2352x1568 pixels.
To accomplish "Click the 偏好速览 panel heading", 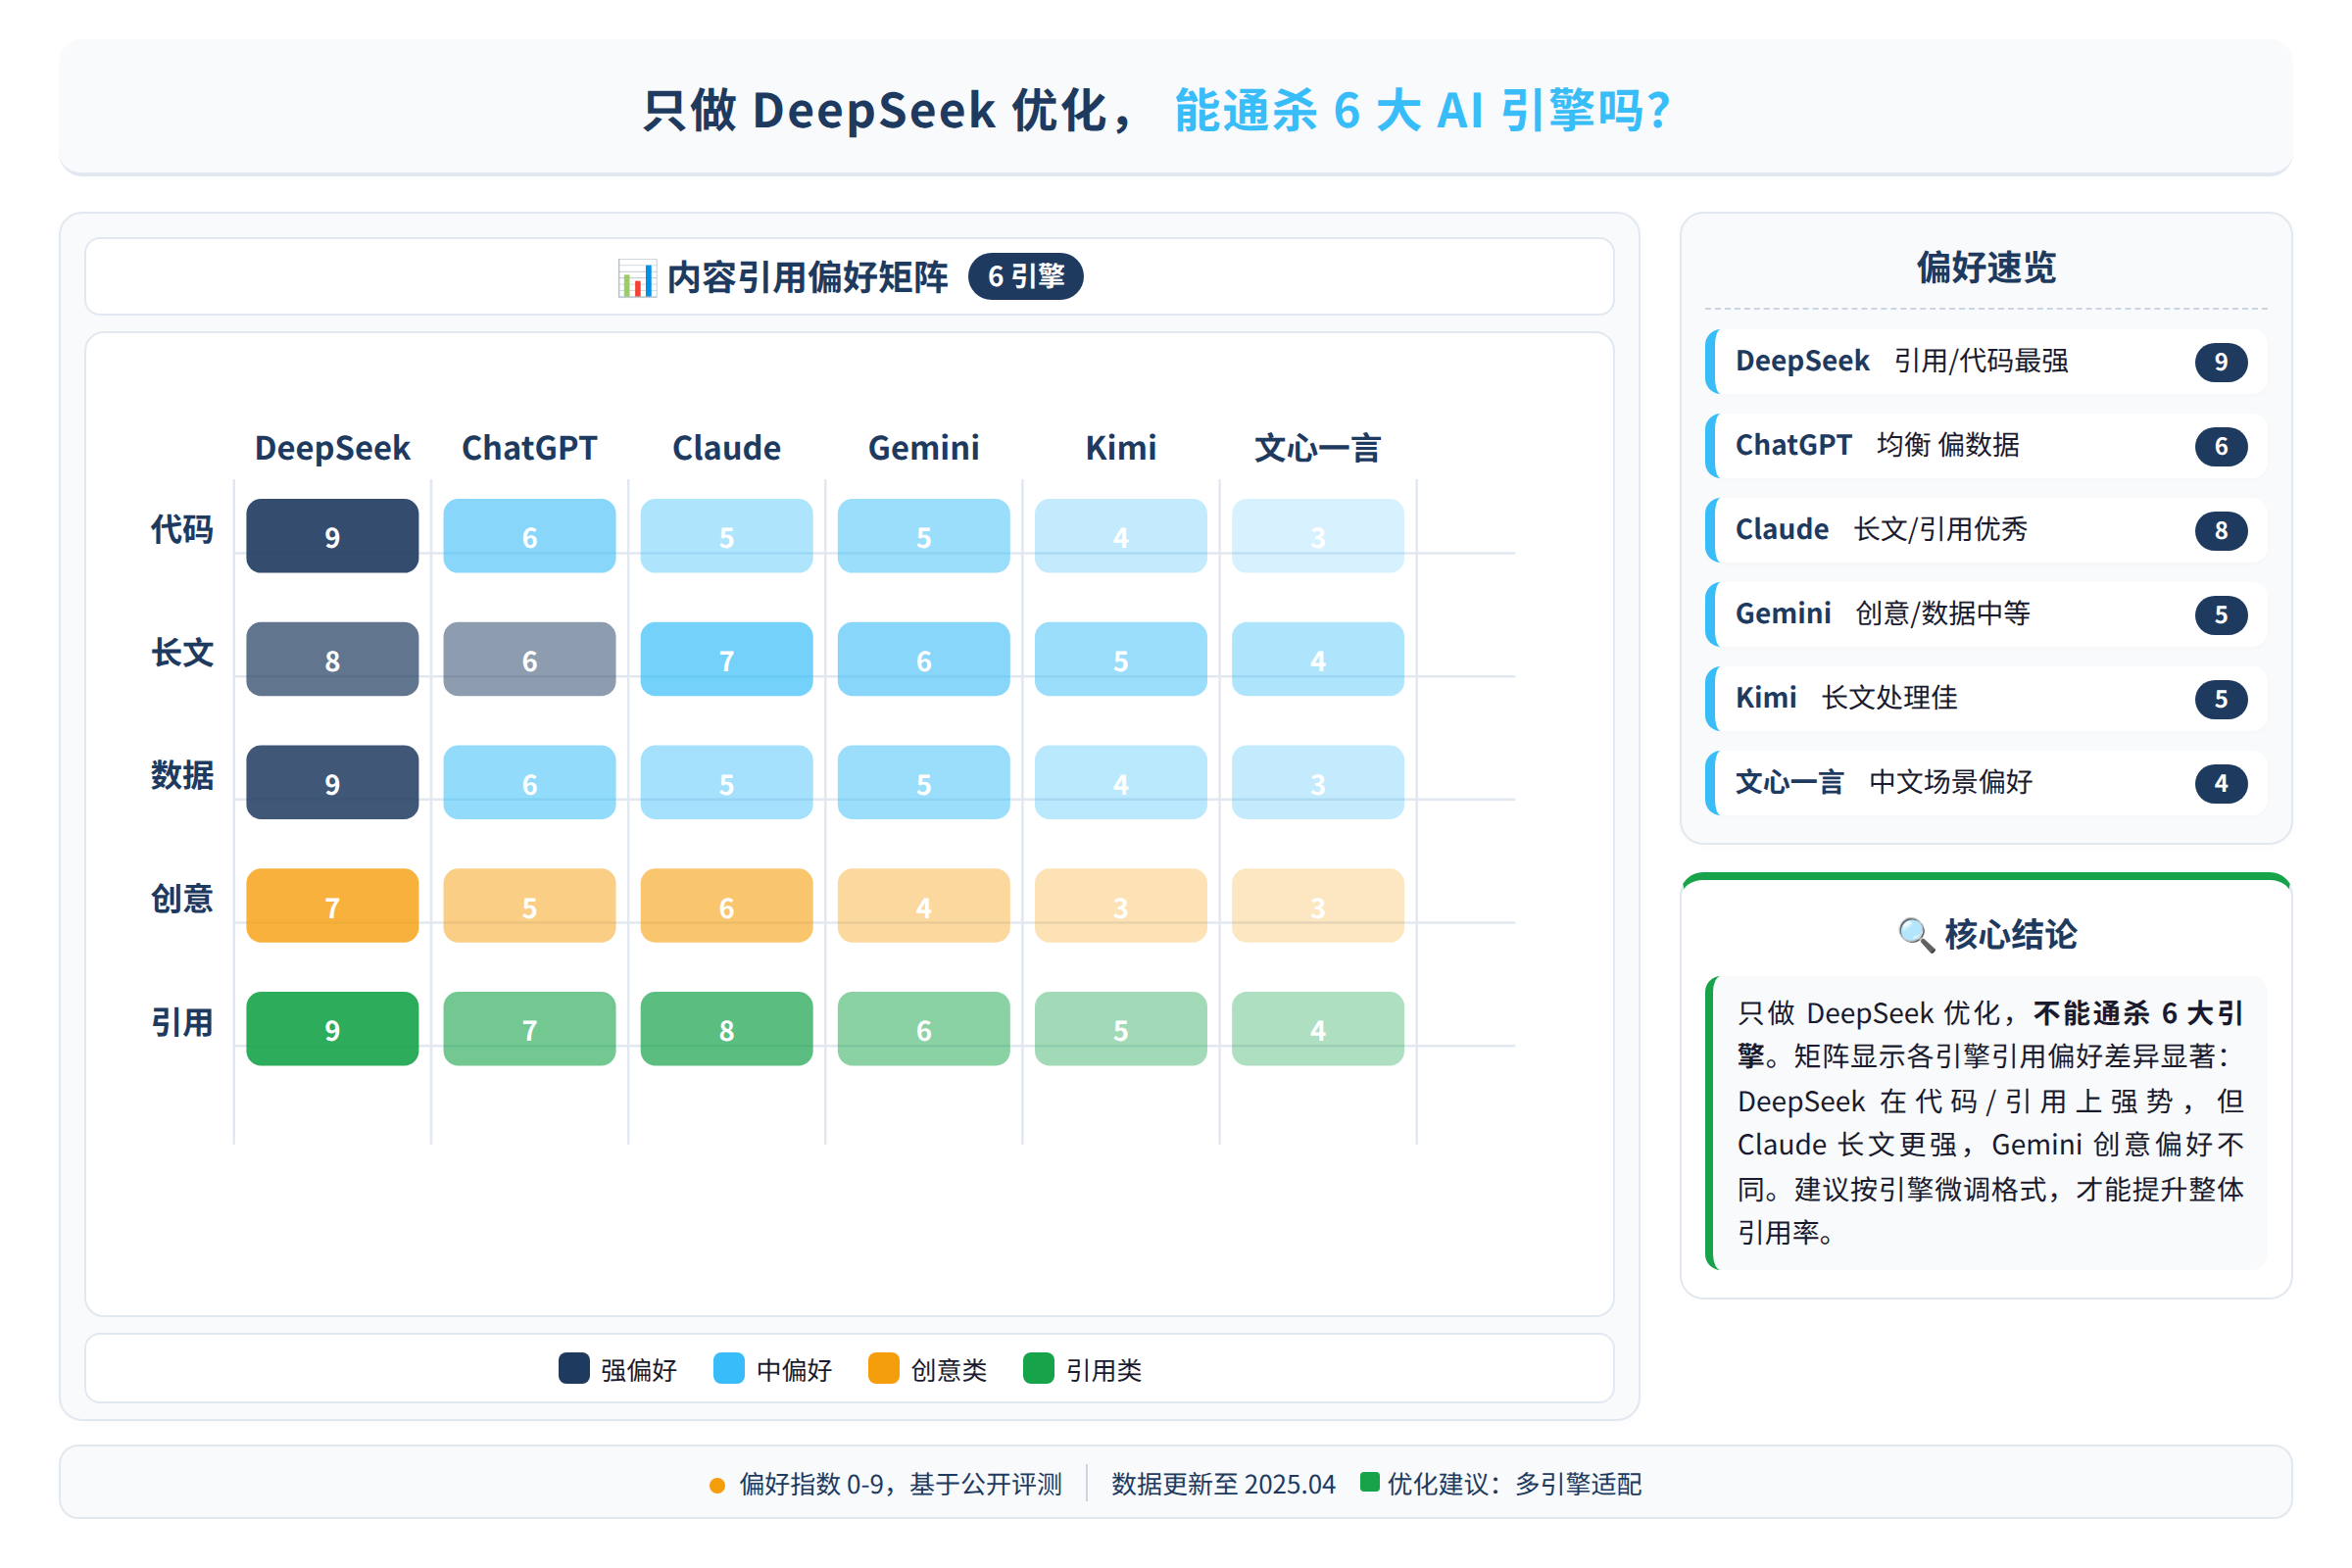I will (1985, 267).
